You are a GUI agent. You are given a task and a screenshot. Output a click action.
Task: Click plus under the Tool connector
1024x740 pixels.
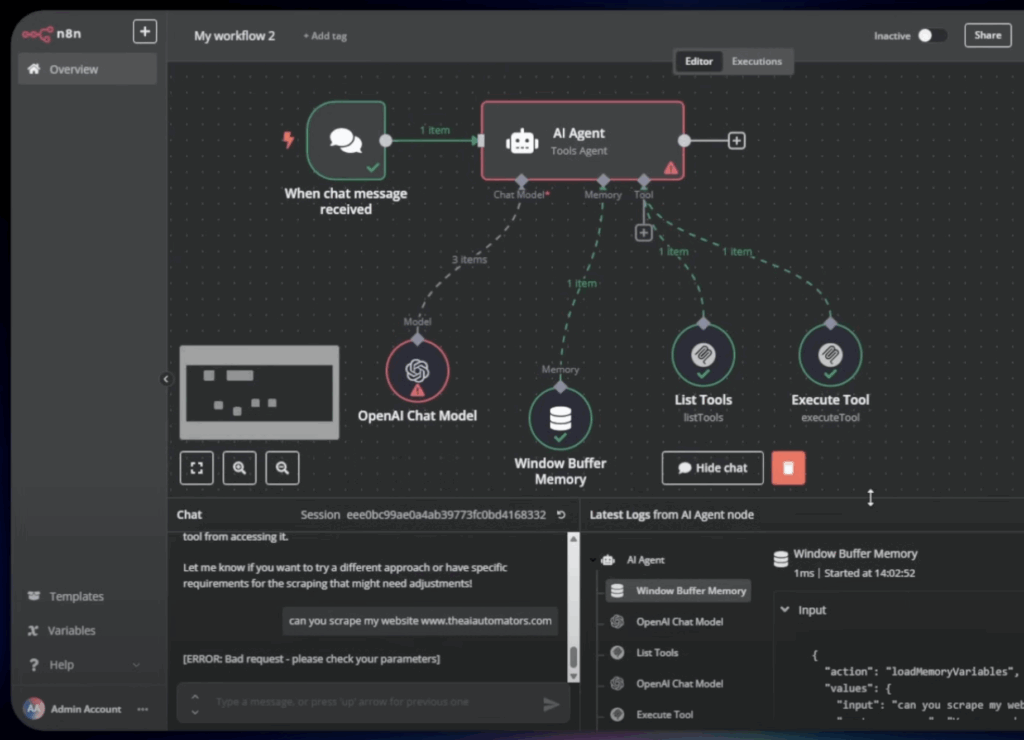point(643,233)
